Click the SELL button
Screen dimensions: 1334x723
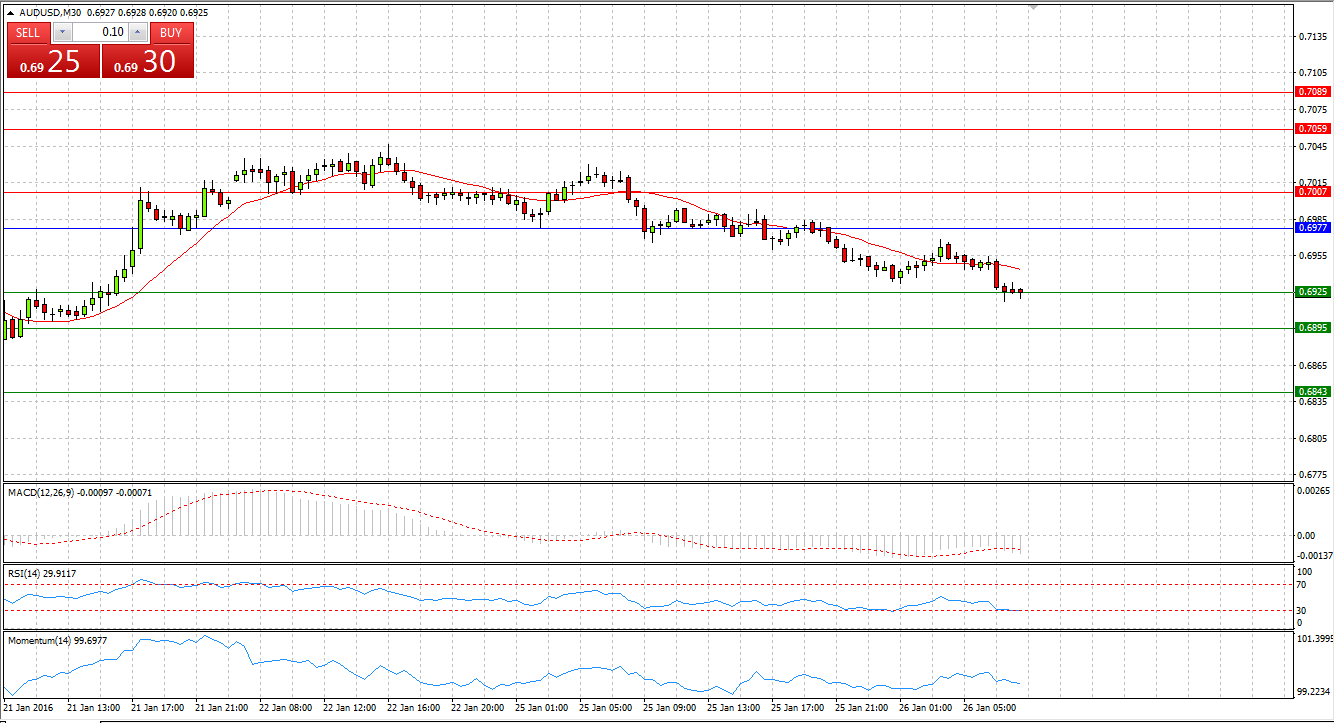28,32
